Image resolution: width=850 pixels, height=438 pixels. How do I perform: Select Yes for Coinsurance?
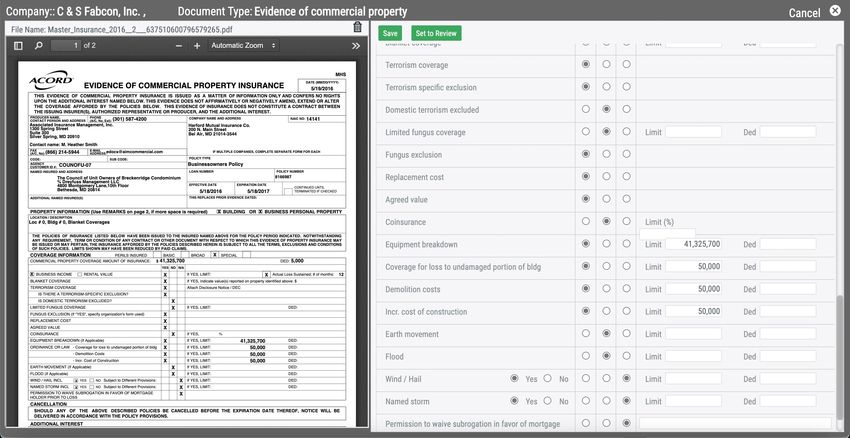(x=585, y=221)
